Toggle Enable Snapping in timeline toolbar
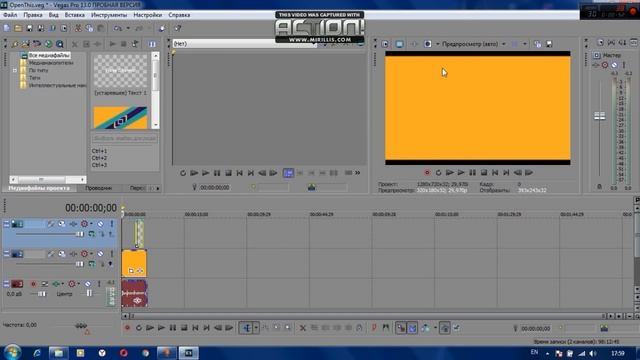Screen dimensions: 640x360 click(x=401, y=328)
